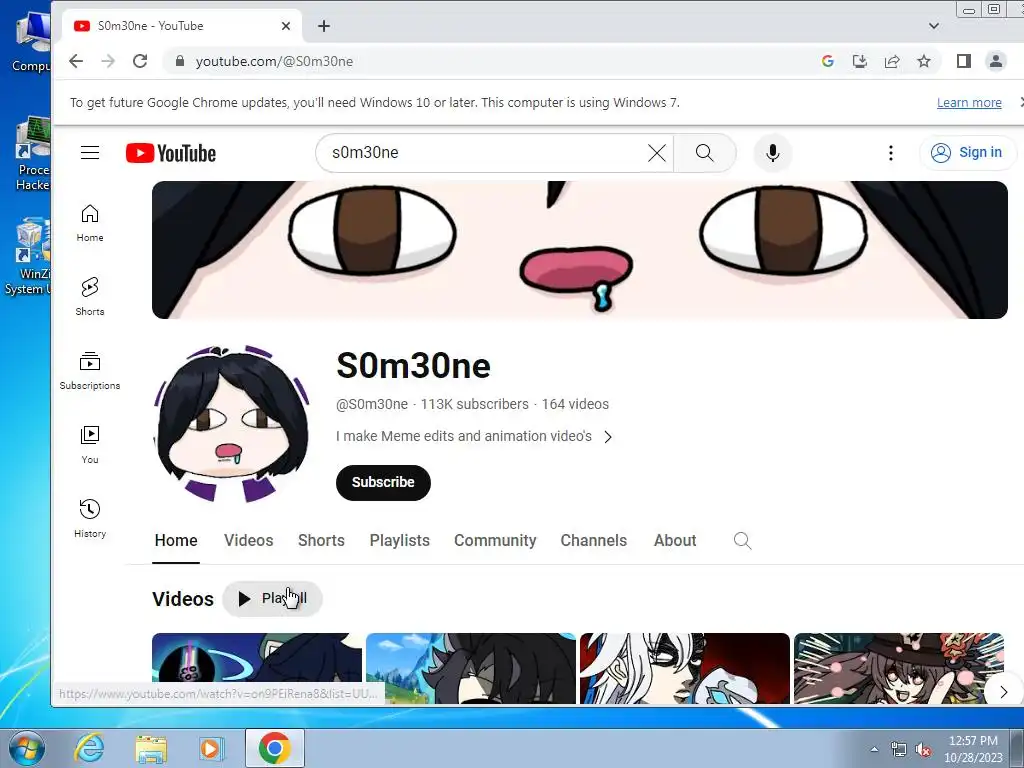The width and height of the screenshot is (1024, 768).
Task: Open the Chrome profile avatar
Action: pyautogui.click(x=996, y=61)
